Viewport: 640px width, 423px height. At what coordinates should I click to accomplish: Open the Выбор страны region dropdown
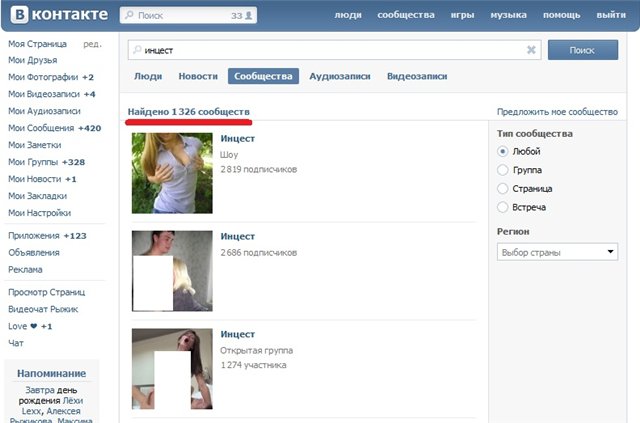[558, 252]
